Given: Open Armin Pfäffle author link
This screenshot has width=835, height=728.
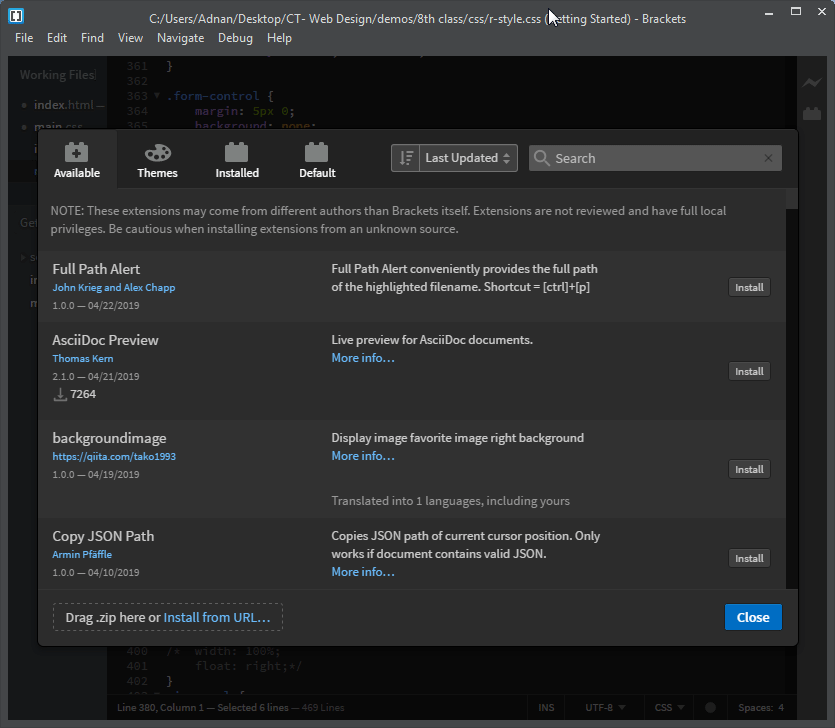Looking at the screenshot, I should [82, 554].
